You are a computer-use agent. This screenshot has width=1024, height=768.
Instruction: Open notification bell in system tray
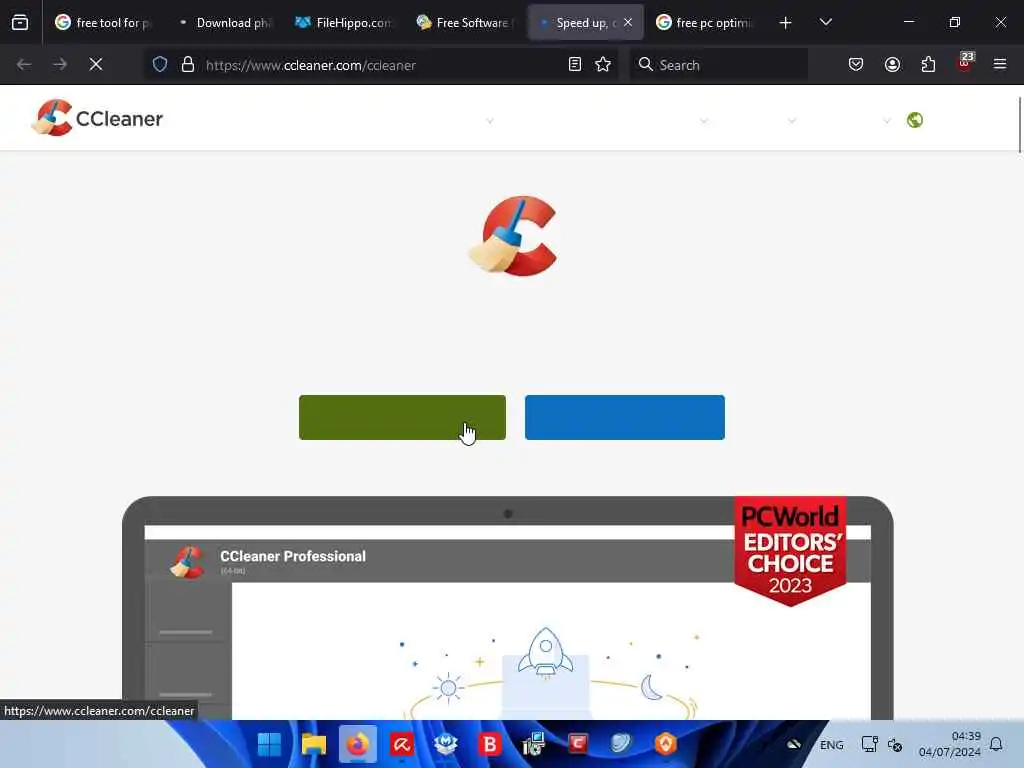[996, 744]
